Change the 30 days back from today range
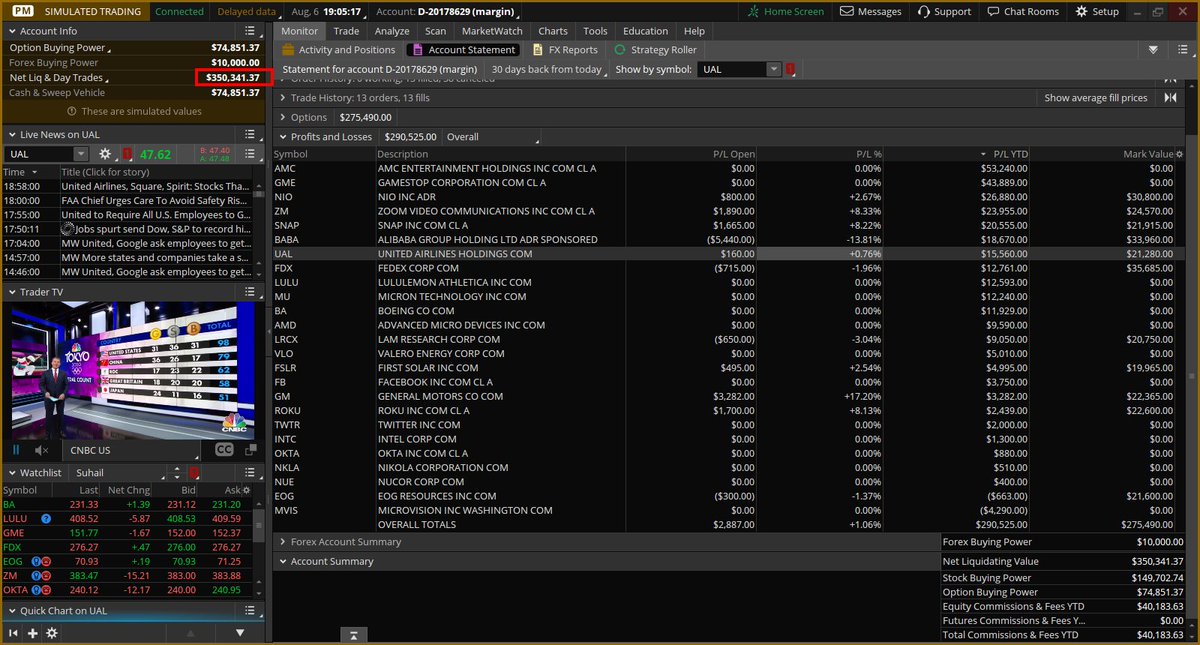1200x645 pixels. point(547,69)
